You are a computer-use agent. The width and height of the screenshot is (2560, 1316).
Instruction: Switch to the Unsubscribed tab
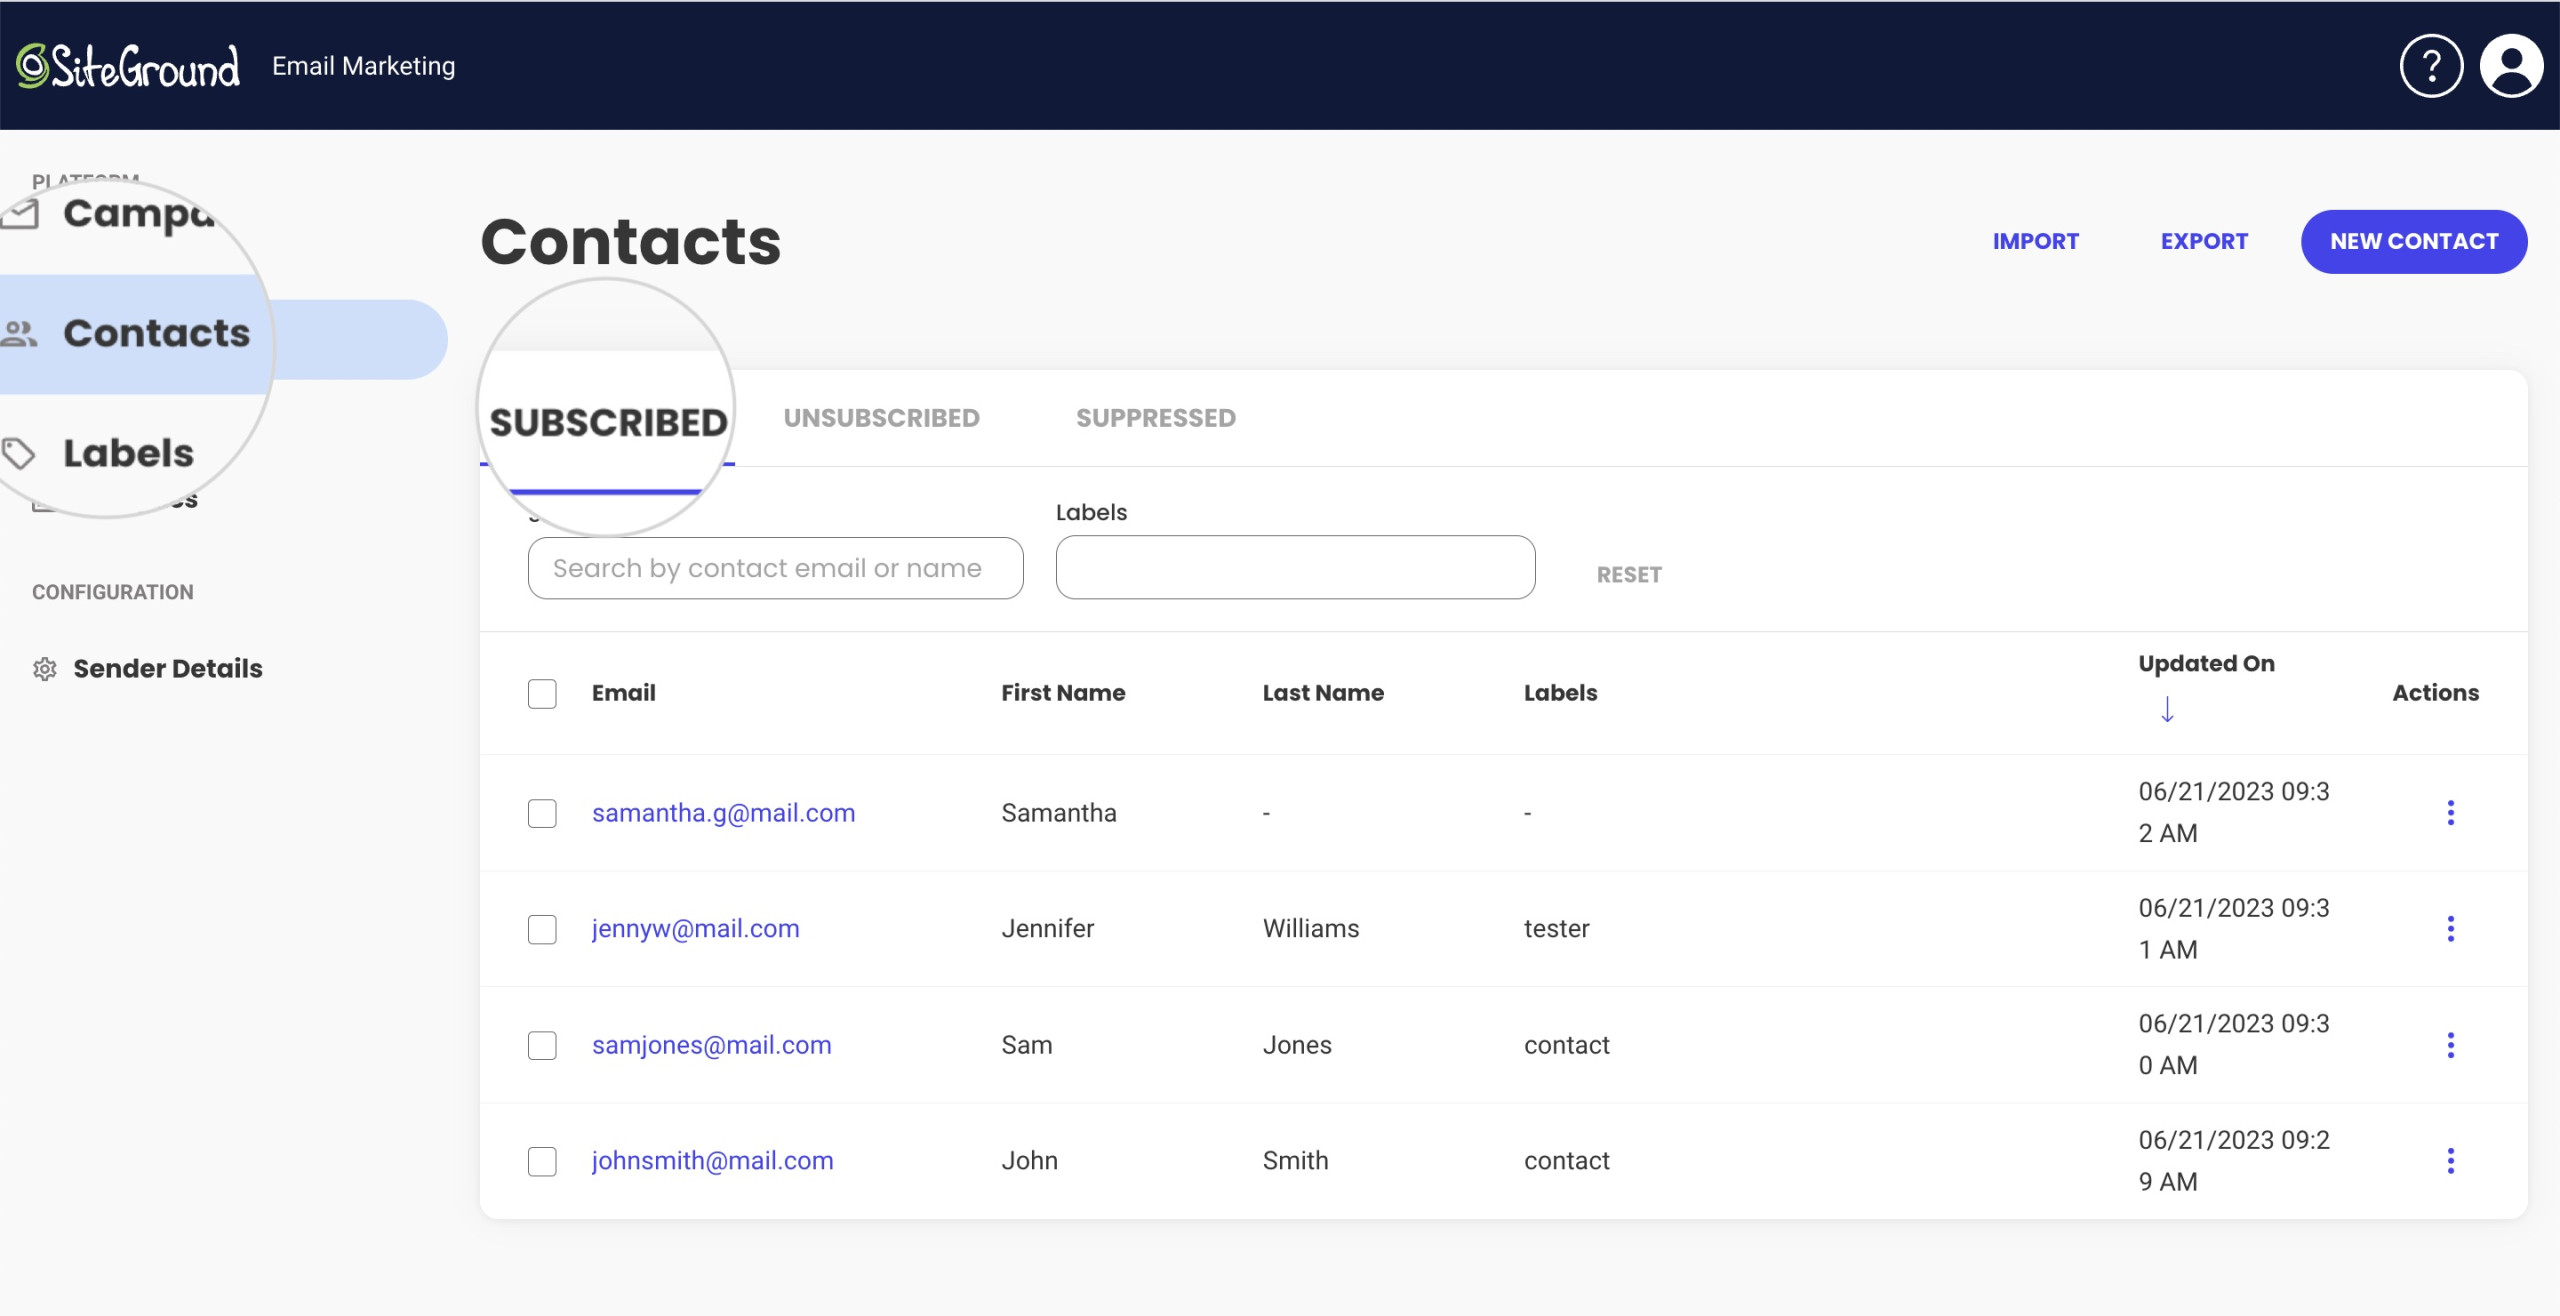(881, 418)
